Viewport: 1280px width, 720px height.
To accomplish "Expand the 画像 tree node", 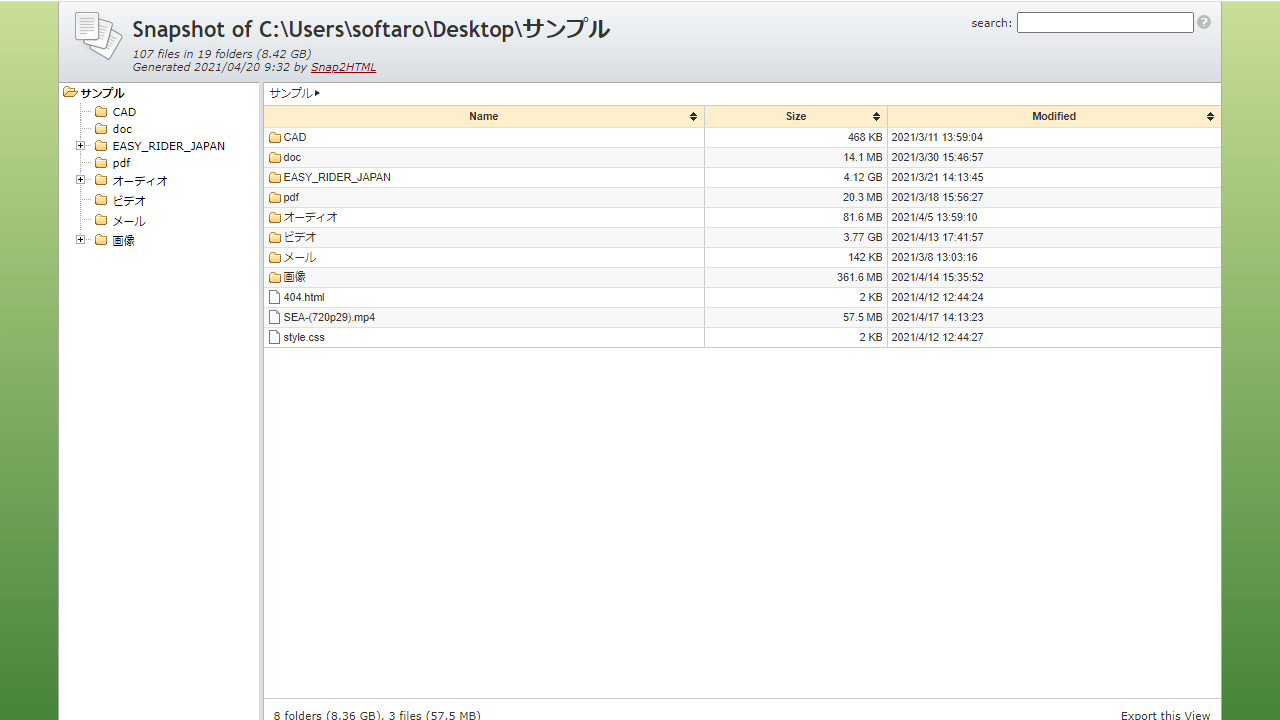I will click(x=81, y=240).
